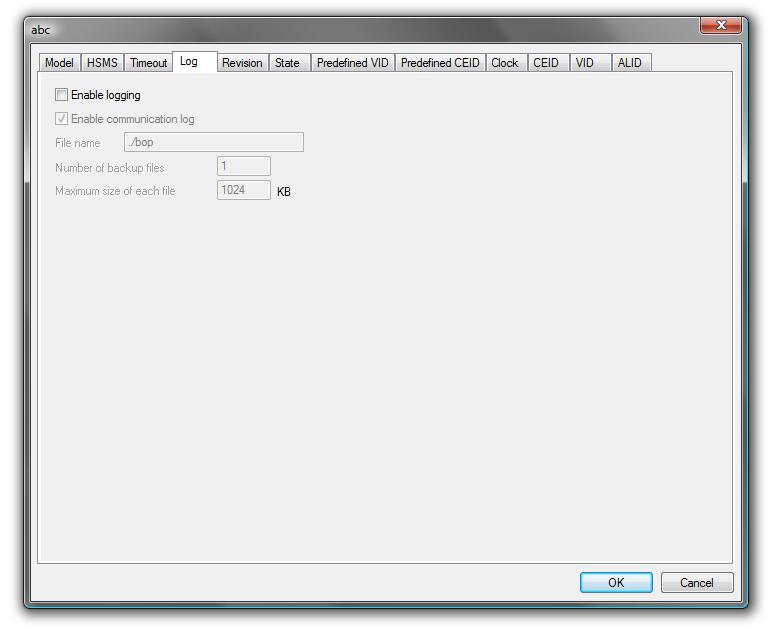Click the Log tab
This screenshot has height=630, width=773.
pyautogui.click(x=189, y=62)
